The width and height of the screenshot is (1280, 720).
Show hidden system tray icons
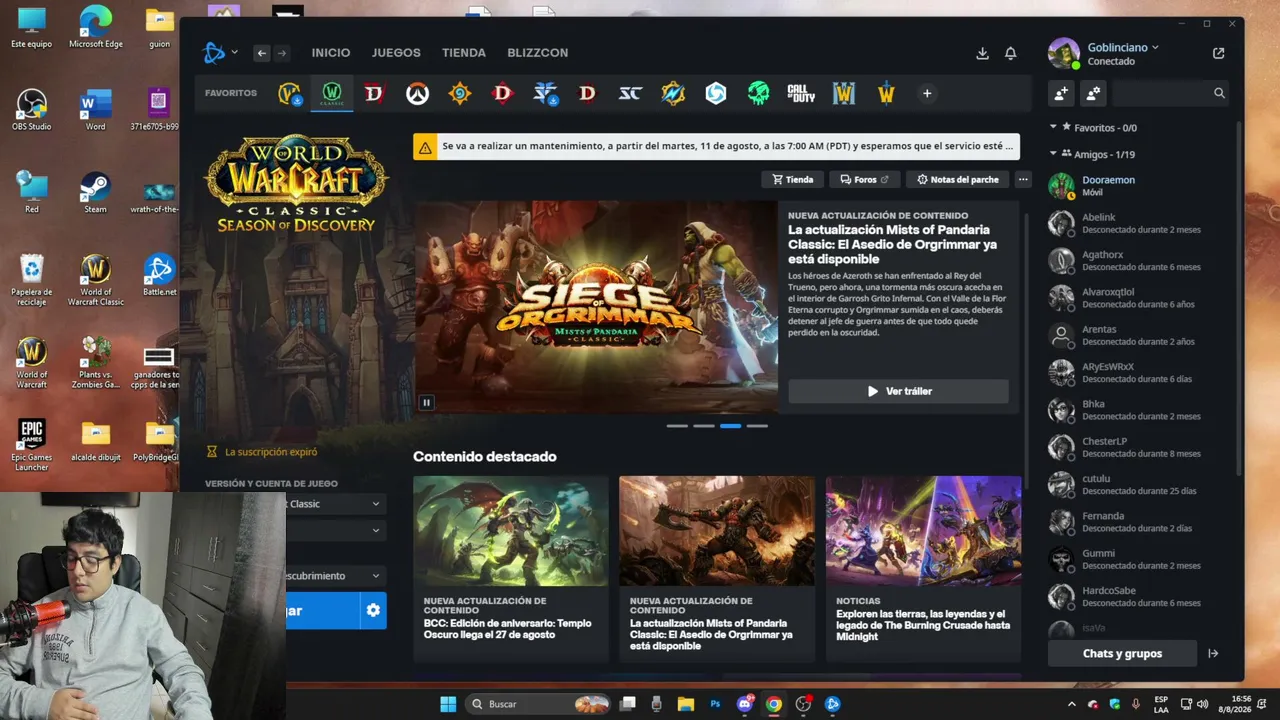tap(1072, 704)
